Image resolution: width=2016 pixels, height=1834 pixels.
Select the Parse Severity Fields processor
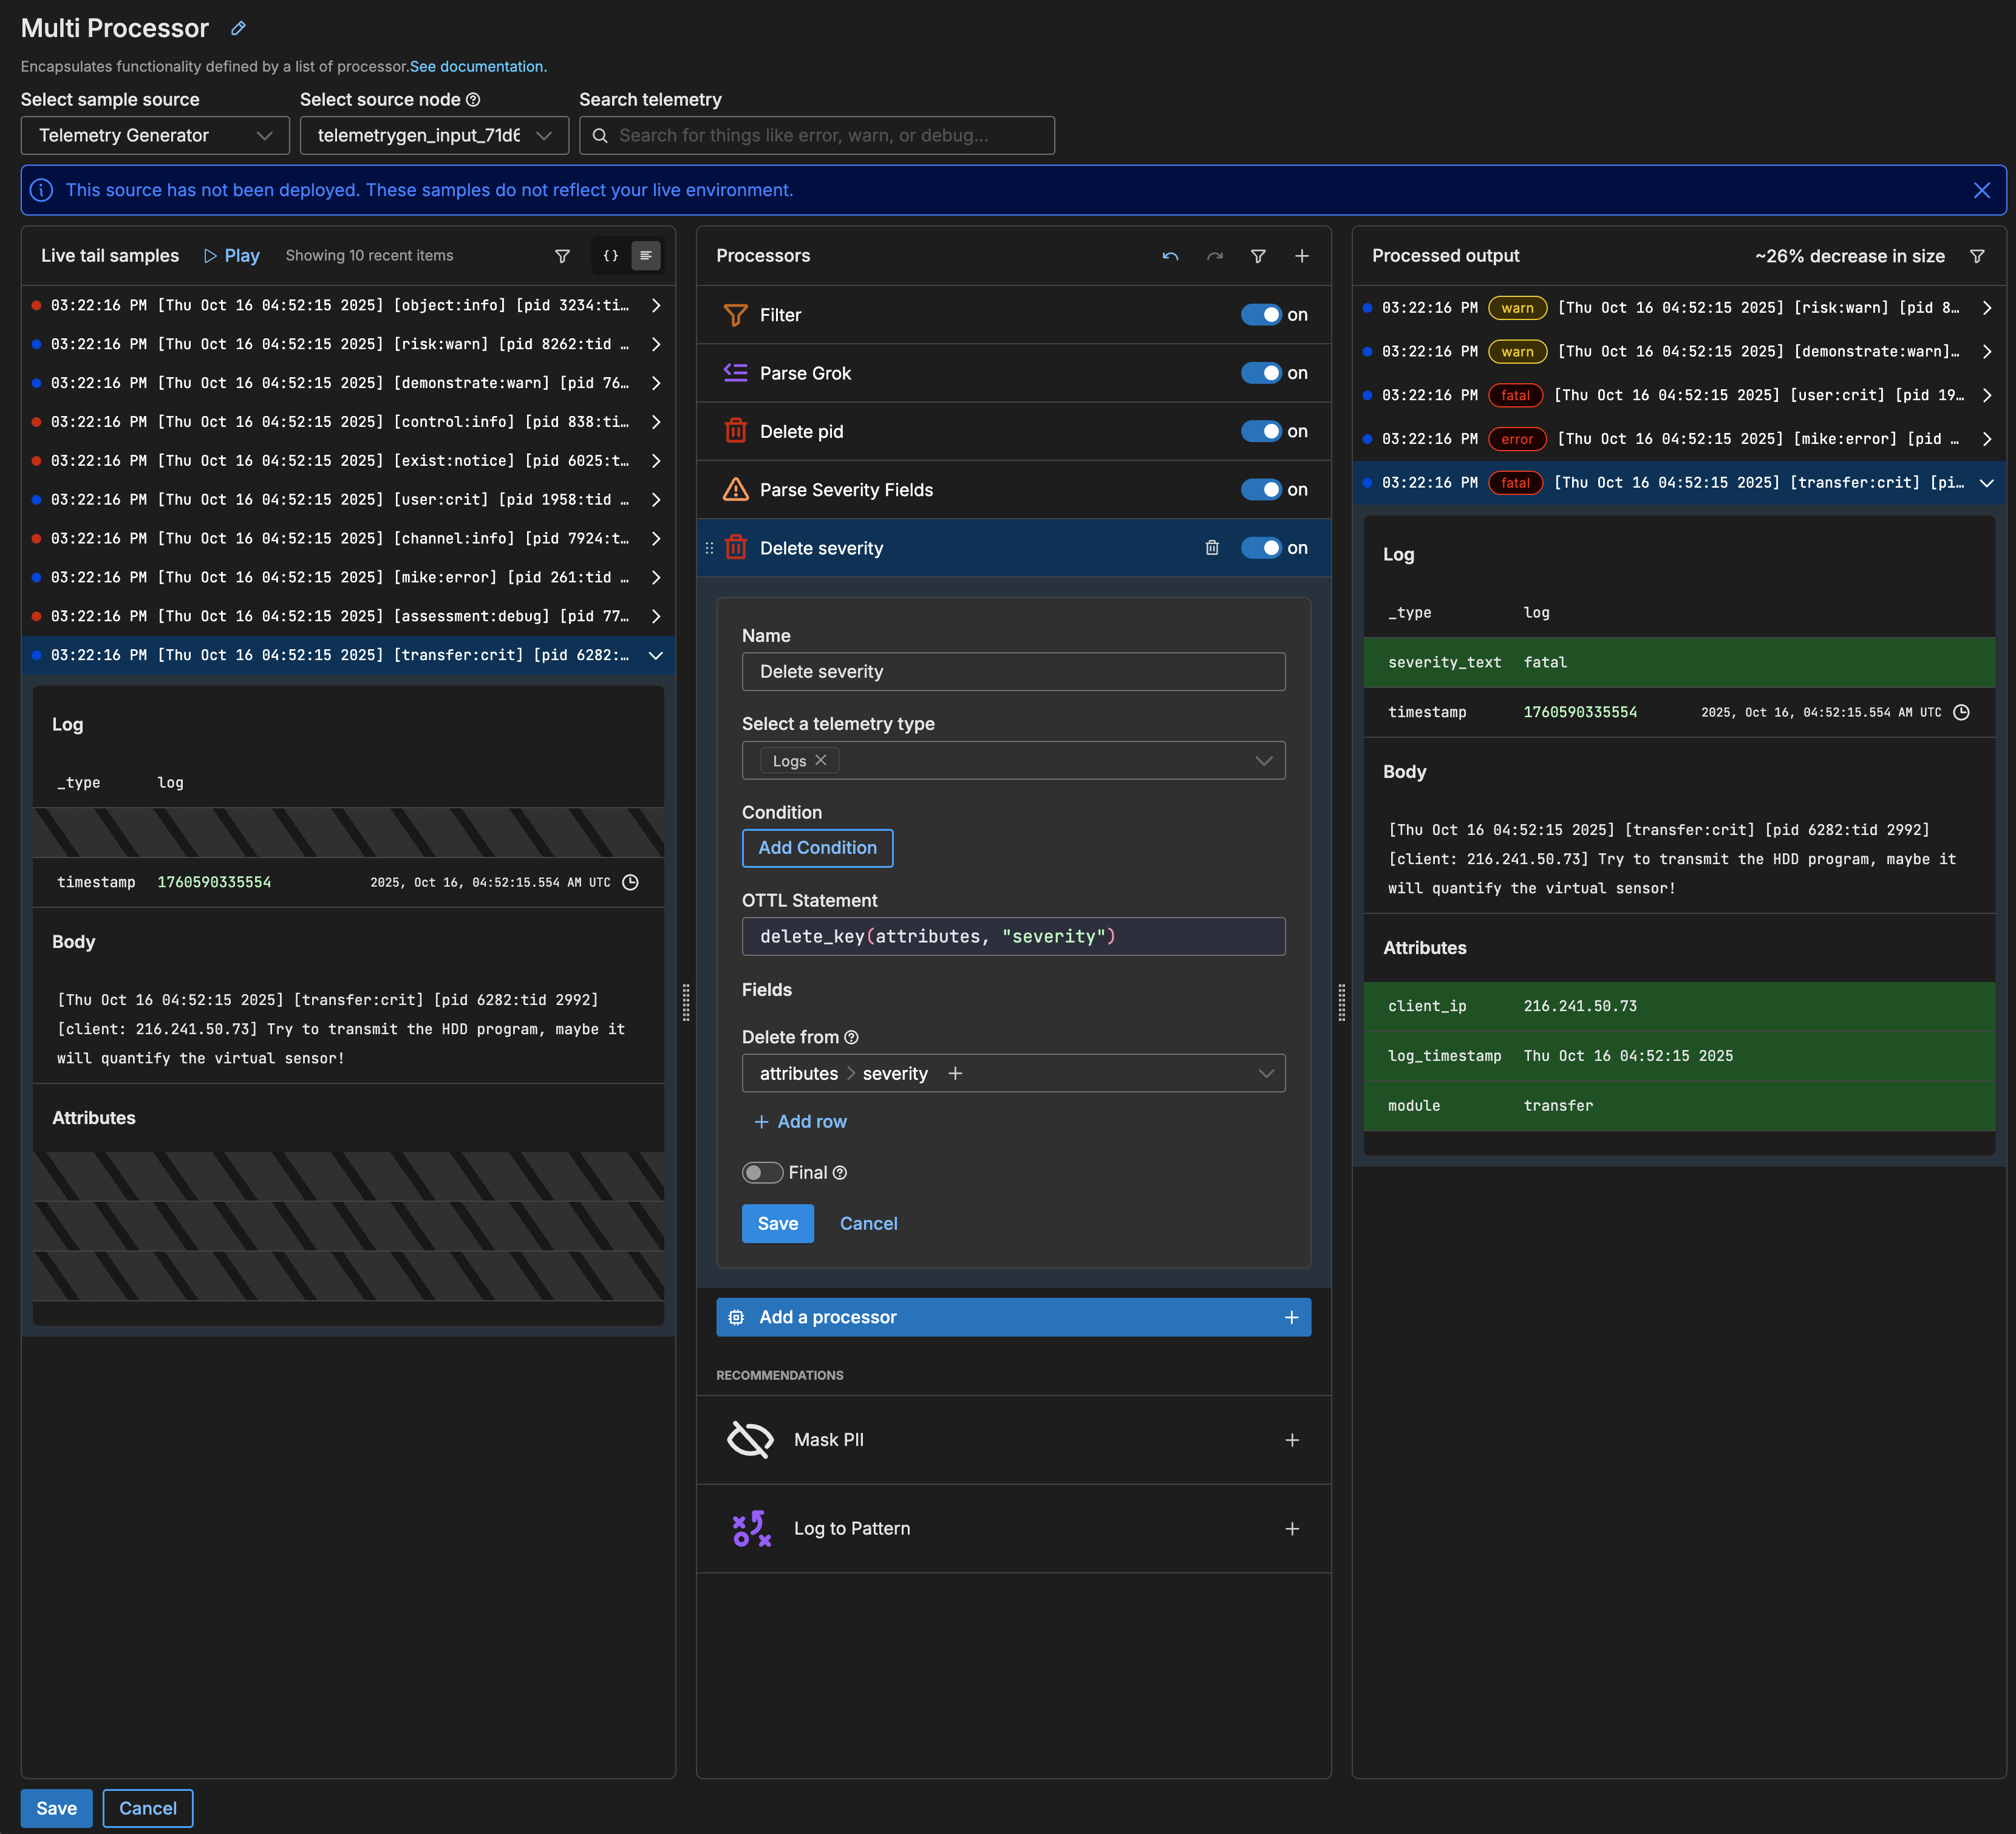click(846, 490)
